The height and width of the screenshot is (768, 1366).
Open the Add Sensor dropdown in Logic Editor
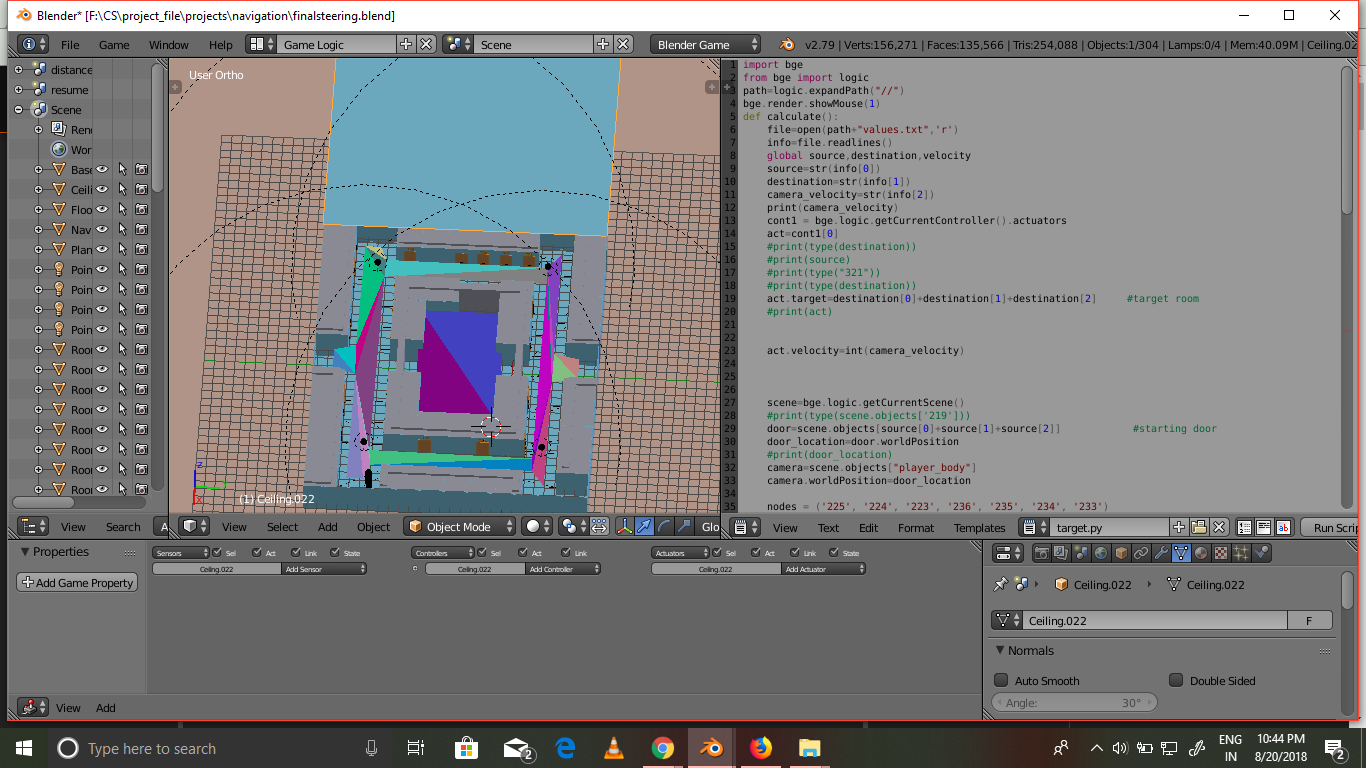324,569
